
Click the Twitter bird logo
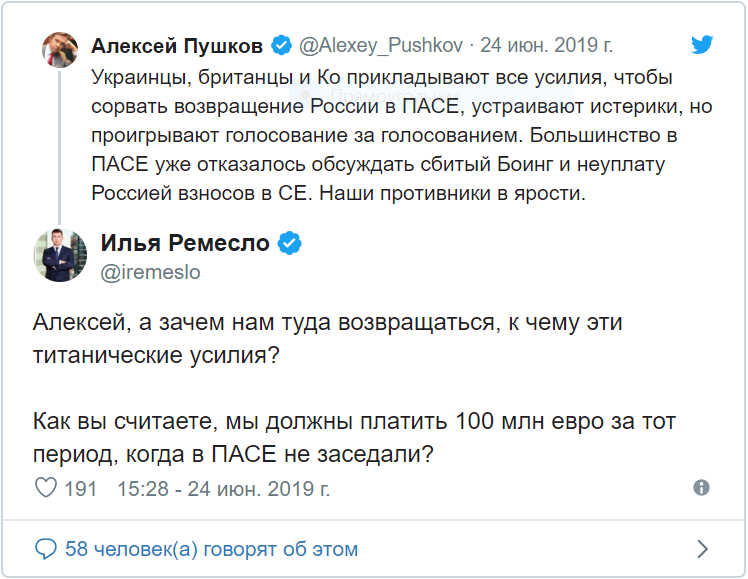tap(704, 45)
